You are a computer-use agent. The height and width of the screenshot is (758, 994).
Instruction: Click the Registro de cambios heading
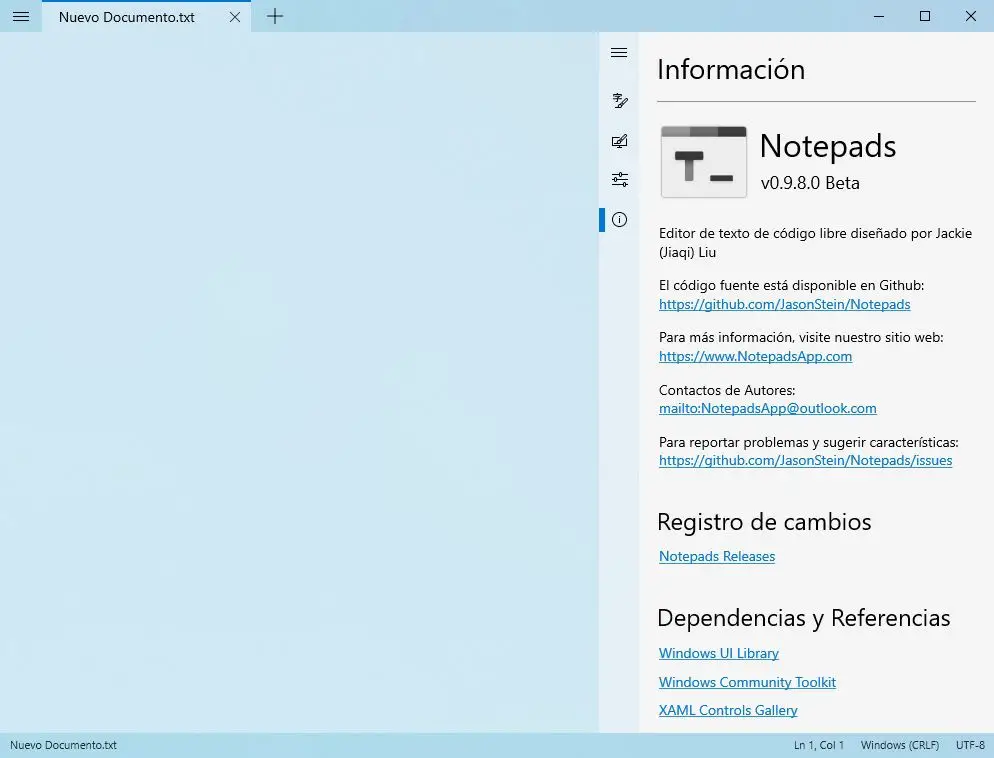764,522
